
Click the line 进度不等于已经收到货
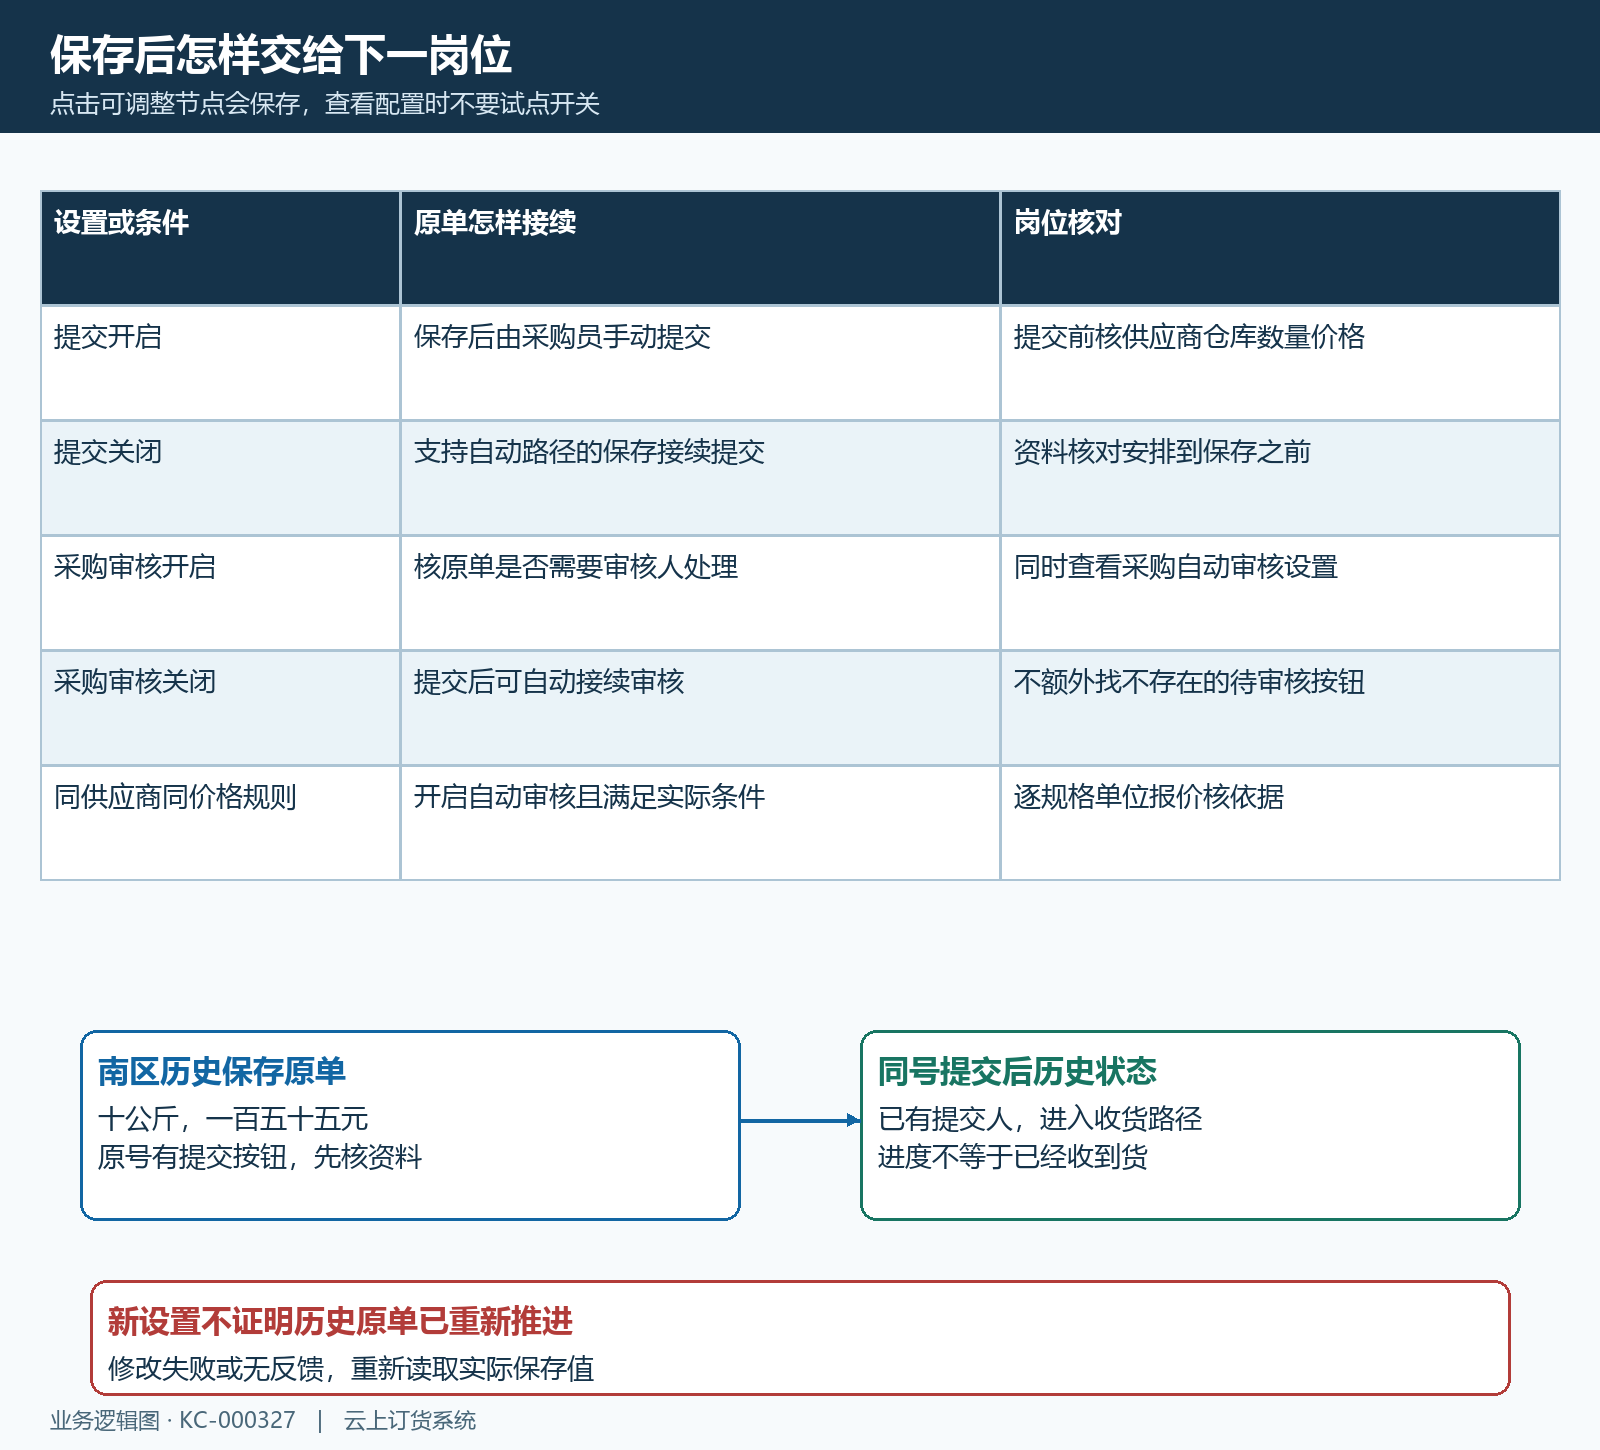click(x=1013, y=1157)
